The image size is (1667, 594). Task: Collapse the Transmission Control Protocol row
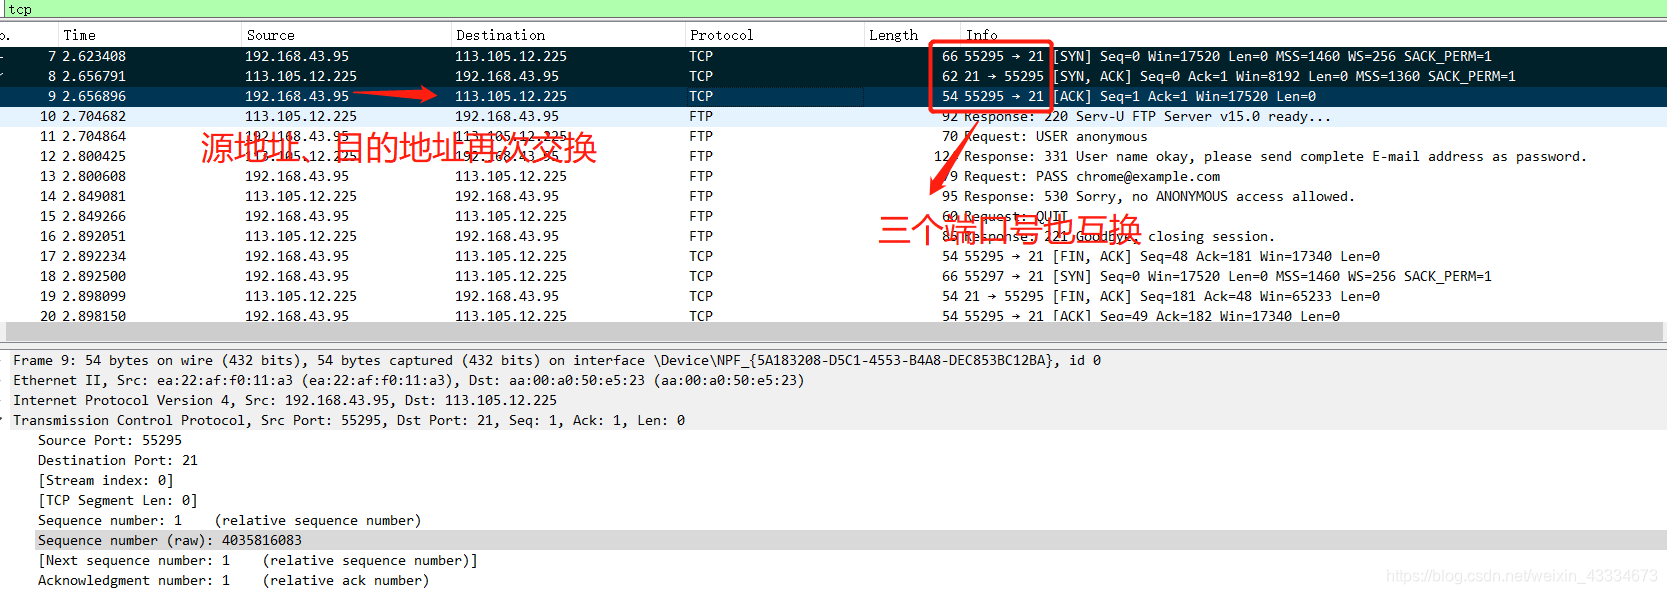pos(833,420)
